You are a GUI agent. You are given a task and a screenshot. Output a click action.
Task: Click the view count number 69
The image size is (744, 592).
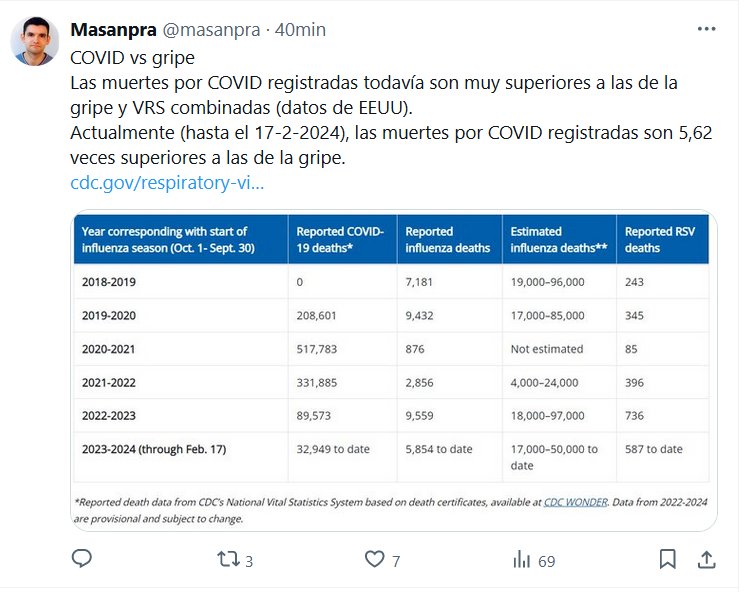pos(546,561)
